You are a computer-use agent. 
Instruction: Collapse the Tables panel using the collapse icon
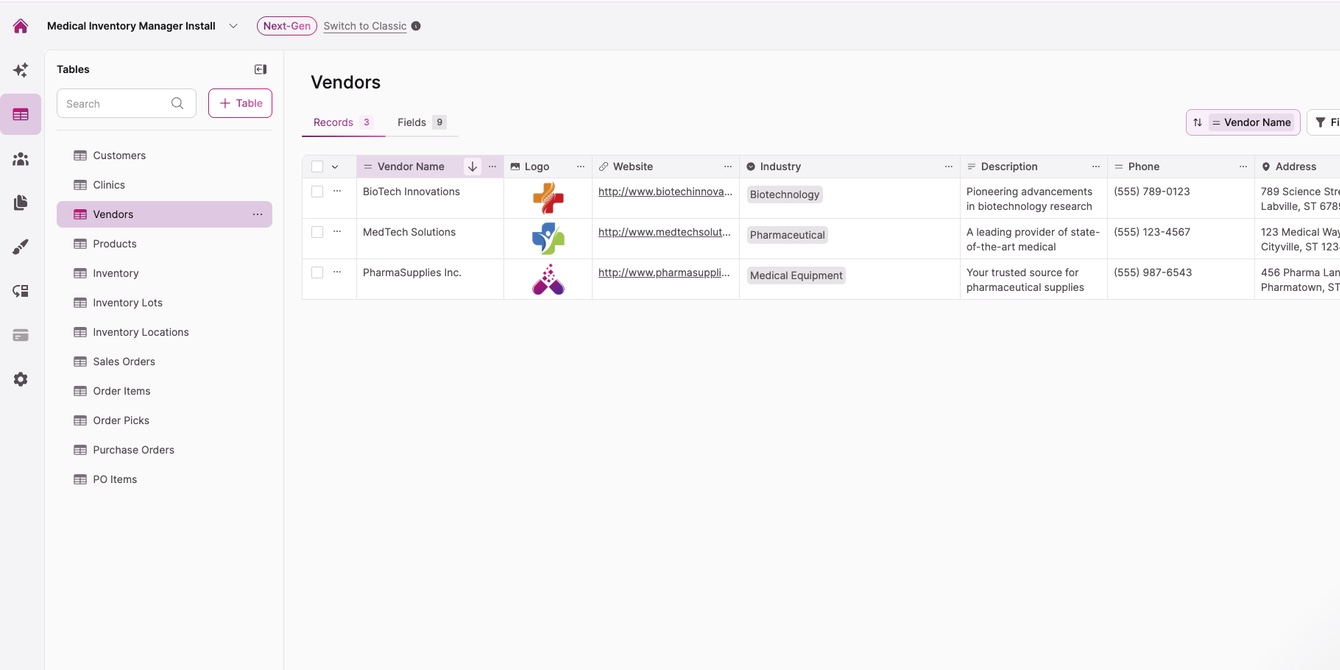260,69
